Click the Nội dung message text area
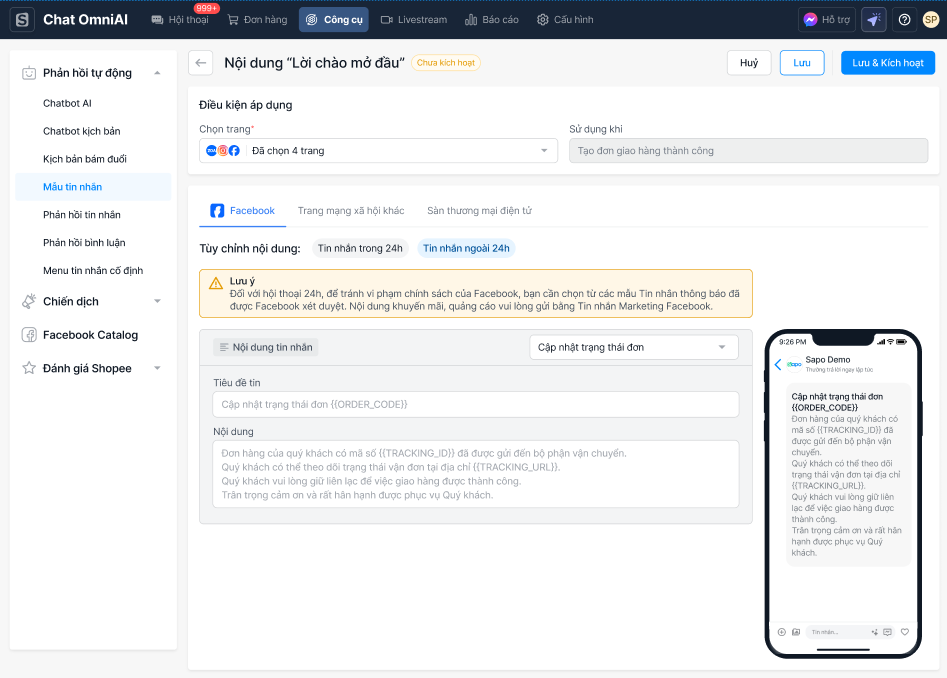 [476, 474]
